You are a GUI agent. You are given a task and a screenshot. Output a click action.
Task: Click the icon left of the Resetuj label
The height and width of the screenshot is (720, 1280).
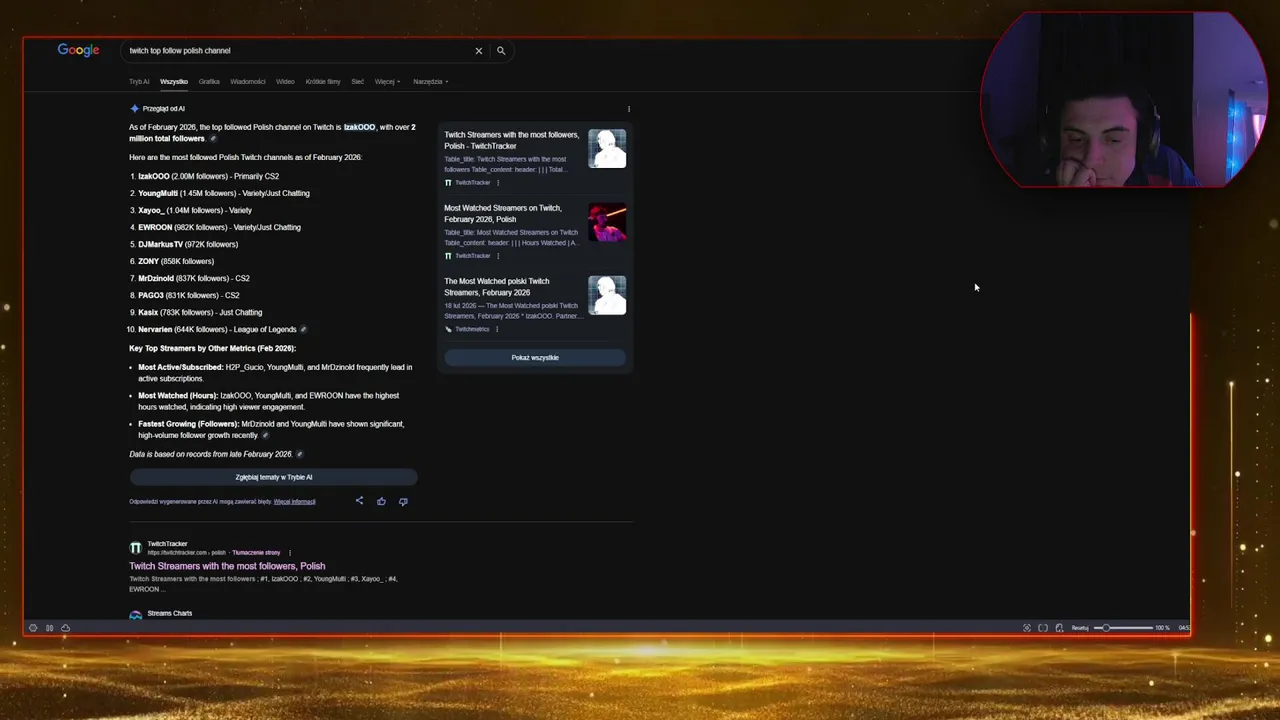[x=1059, y=628]
